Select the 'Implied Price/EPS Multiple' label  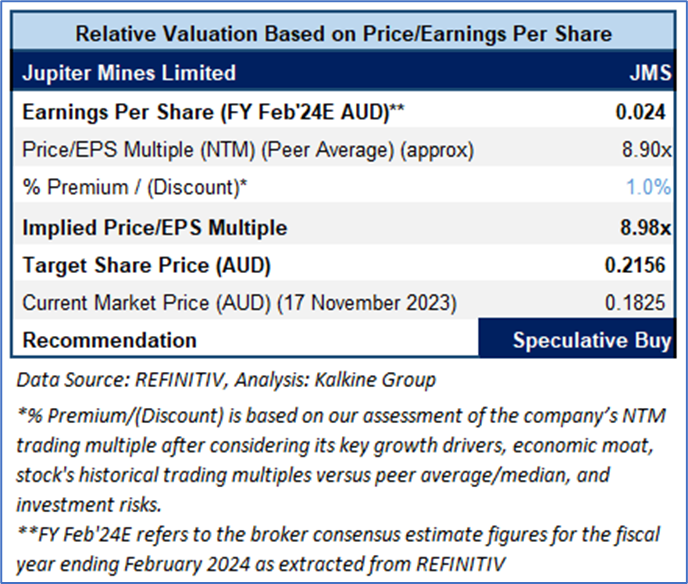[155, 228]
